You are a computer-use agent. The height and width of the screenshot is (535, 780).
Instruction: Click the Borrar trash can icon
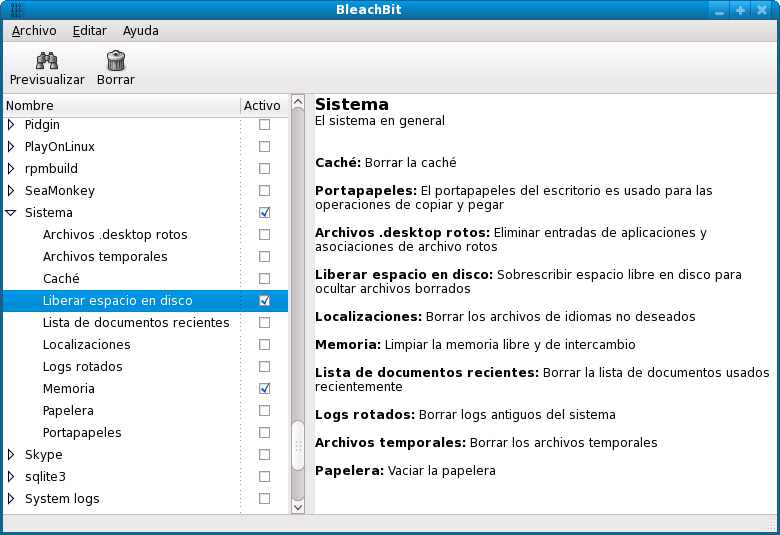click(x=115, y=61)
